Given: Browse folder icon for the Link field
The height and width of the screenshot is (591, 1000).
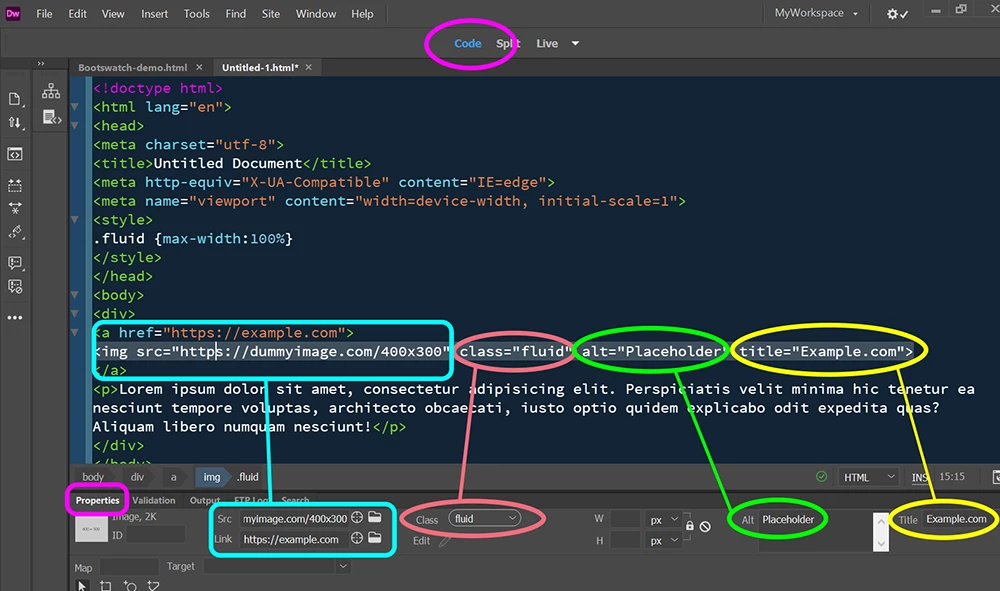Looking at the screenshot, I should (375, 538).
